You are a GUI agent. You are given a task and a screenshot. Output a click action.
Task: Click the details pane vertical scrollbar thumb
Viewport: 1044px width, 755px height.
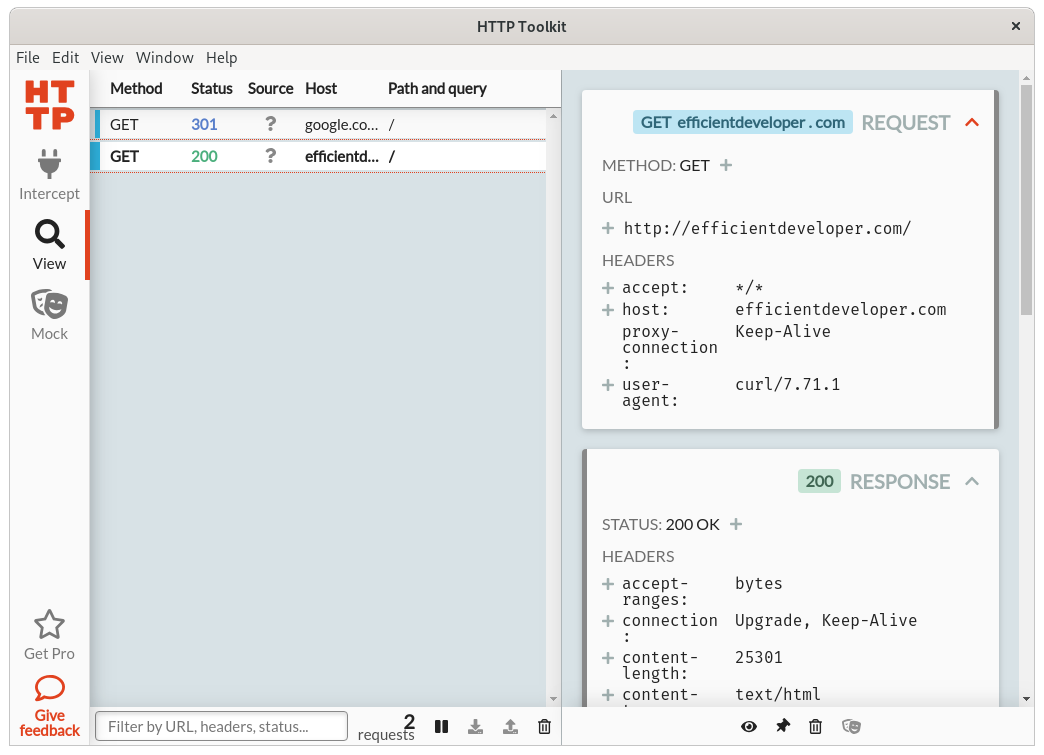point(1026,200)
